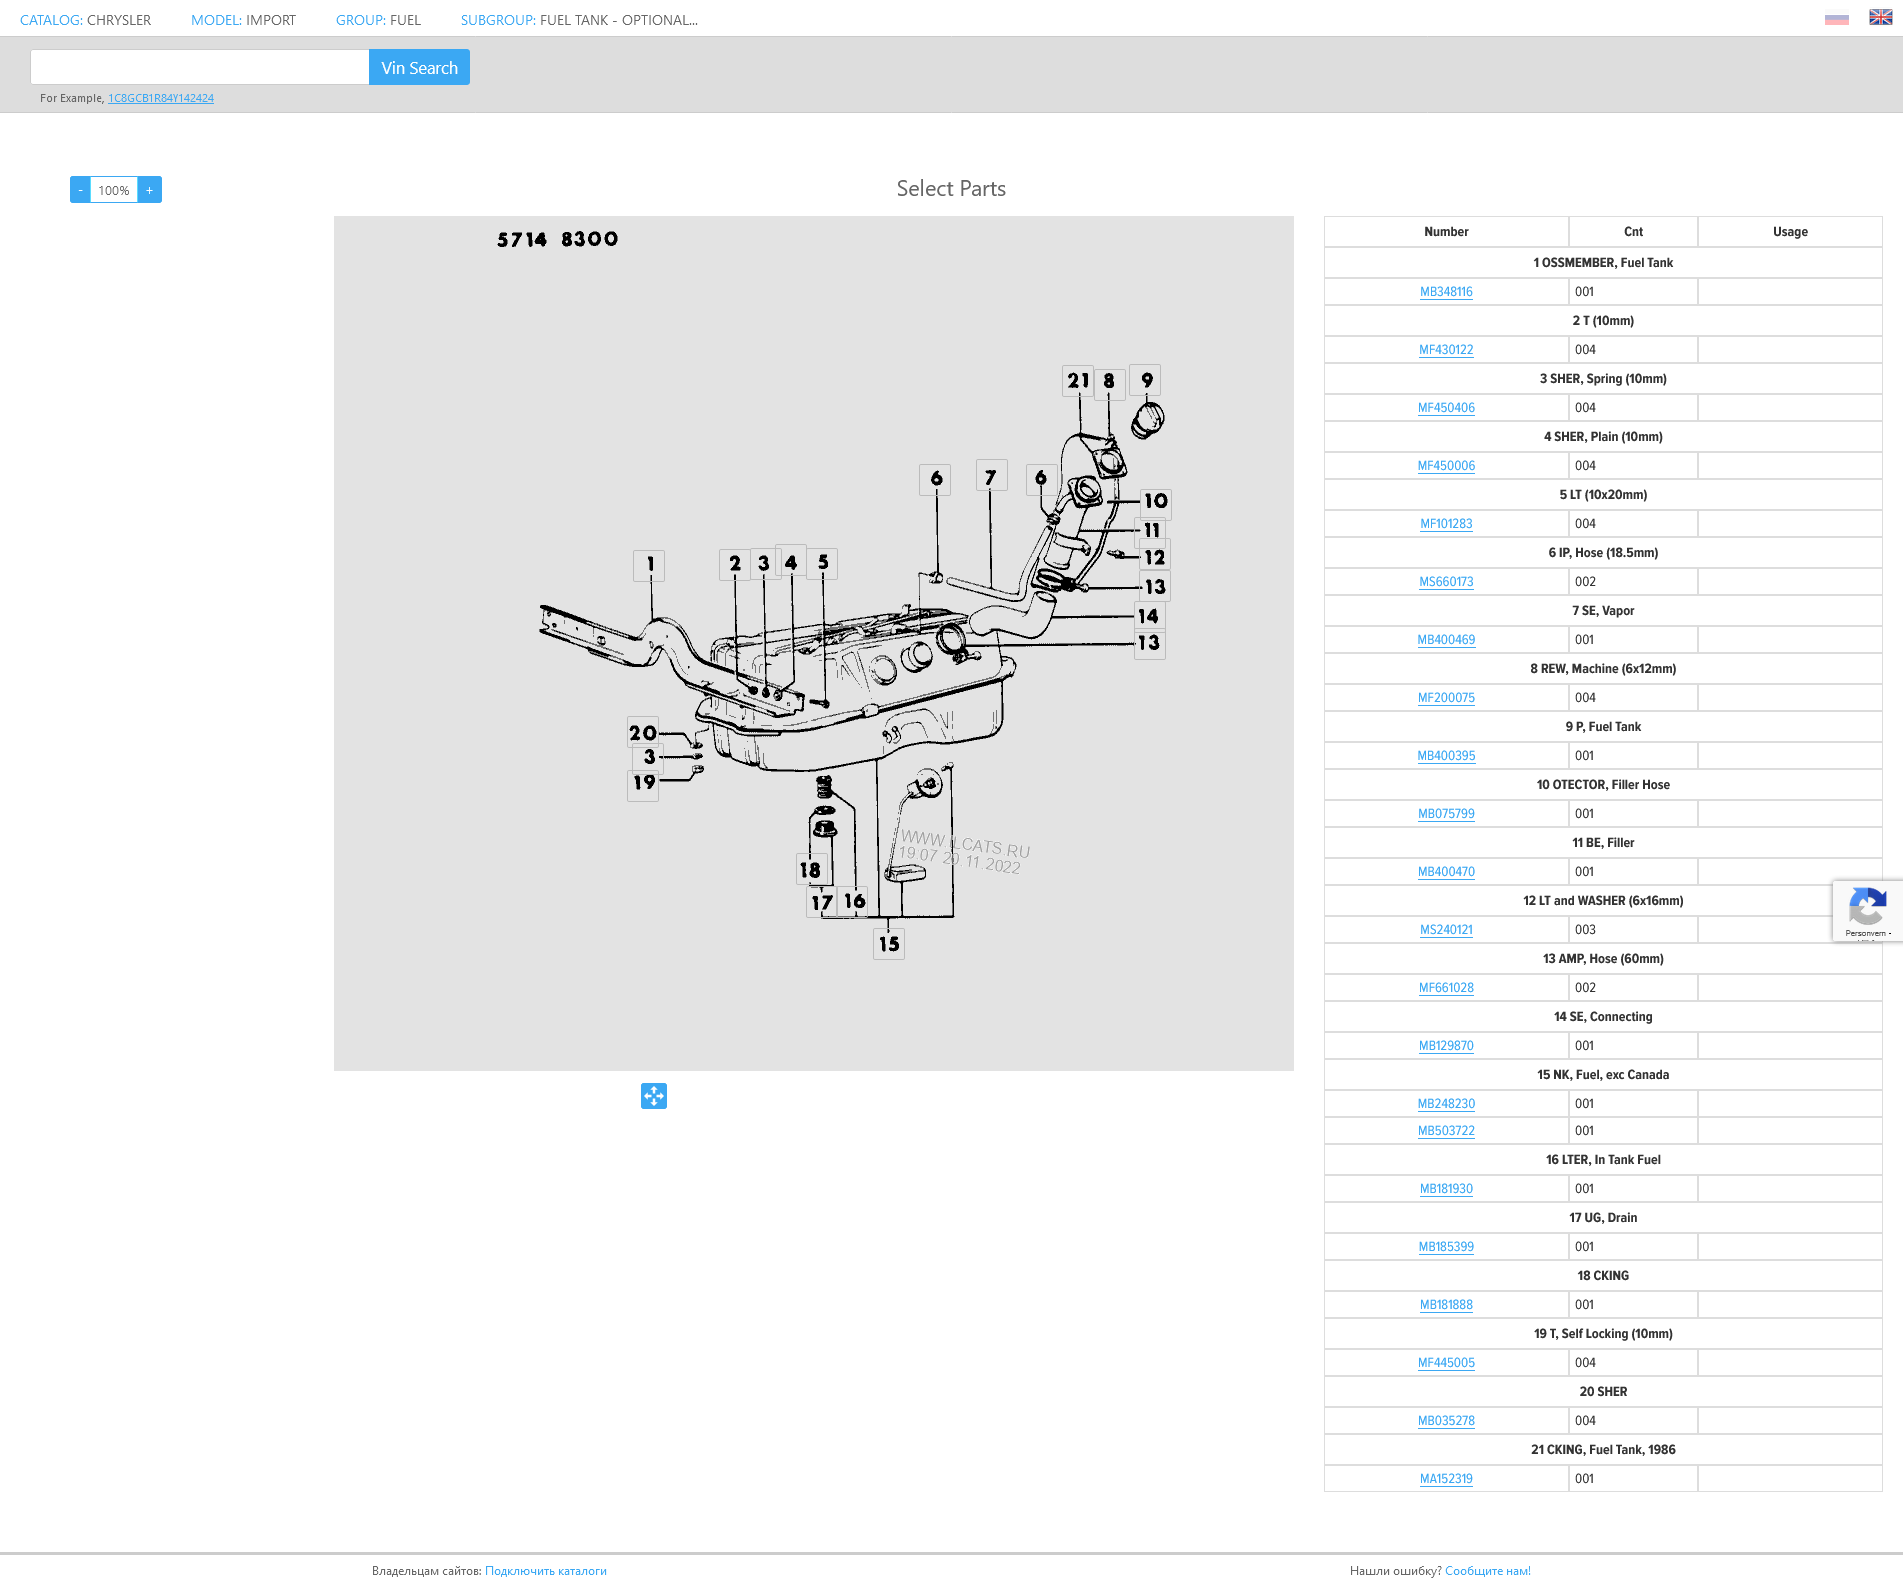Select callout number 15 in the diagram
1903x1588 pixels.
click(x=889, y=944)
